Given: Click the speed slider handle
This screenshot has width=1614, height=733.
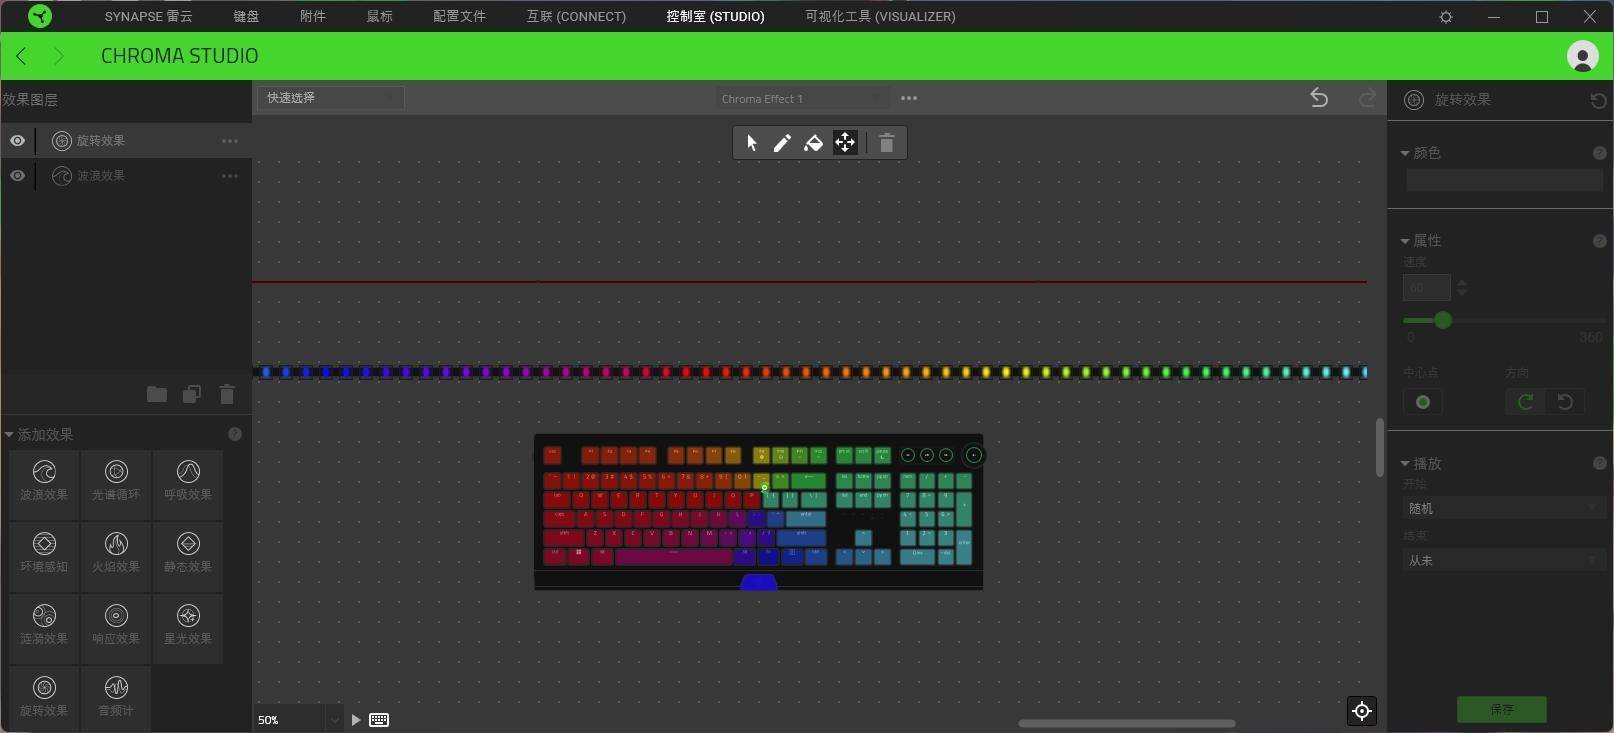Looking at the screenshot, I should click(1442, 320).
